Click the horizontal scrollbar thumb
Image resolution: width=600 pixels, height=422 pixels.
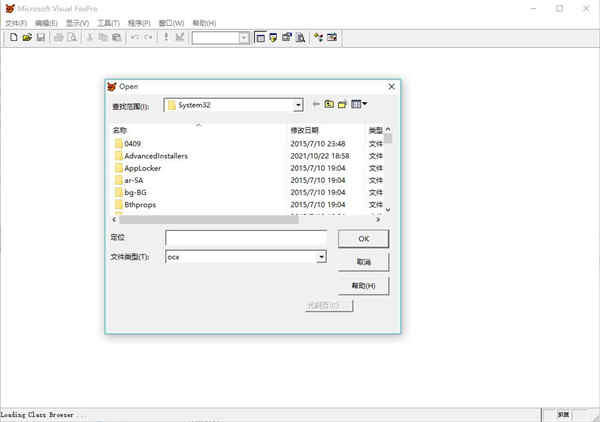209,220
